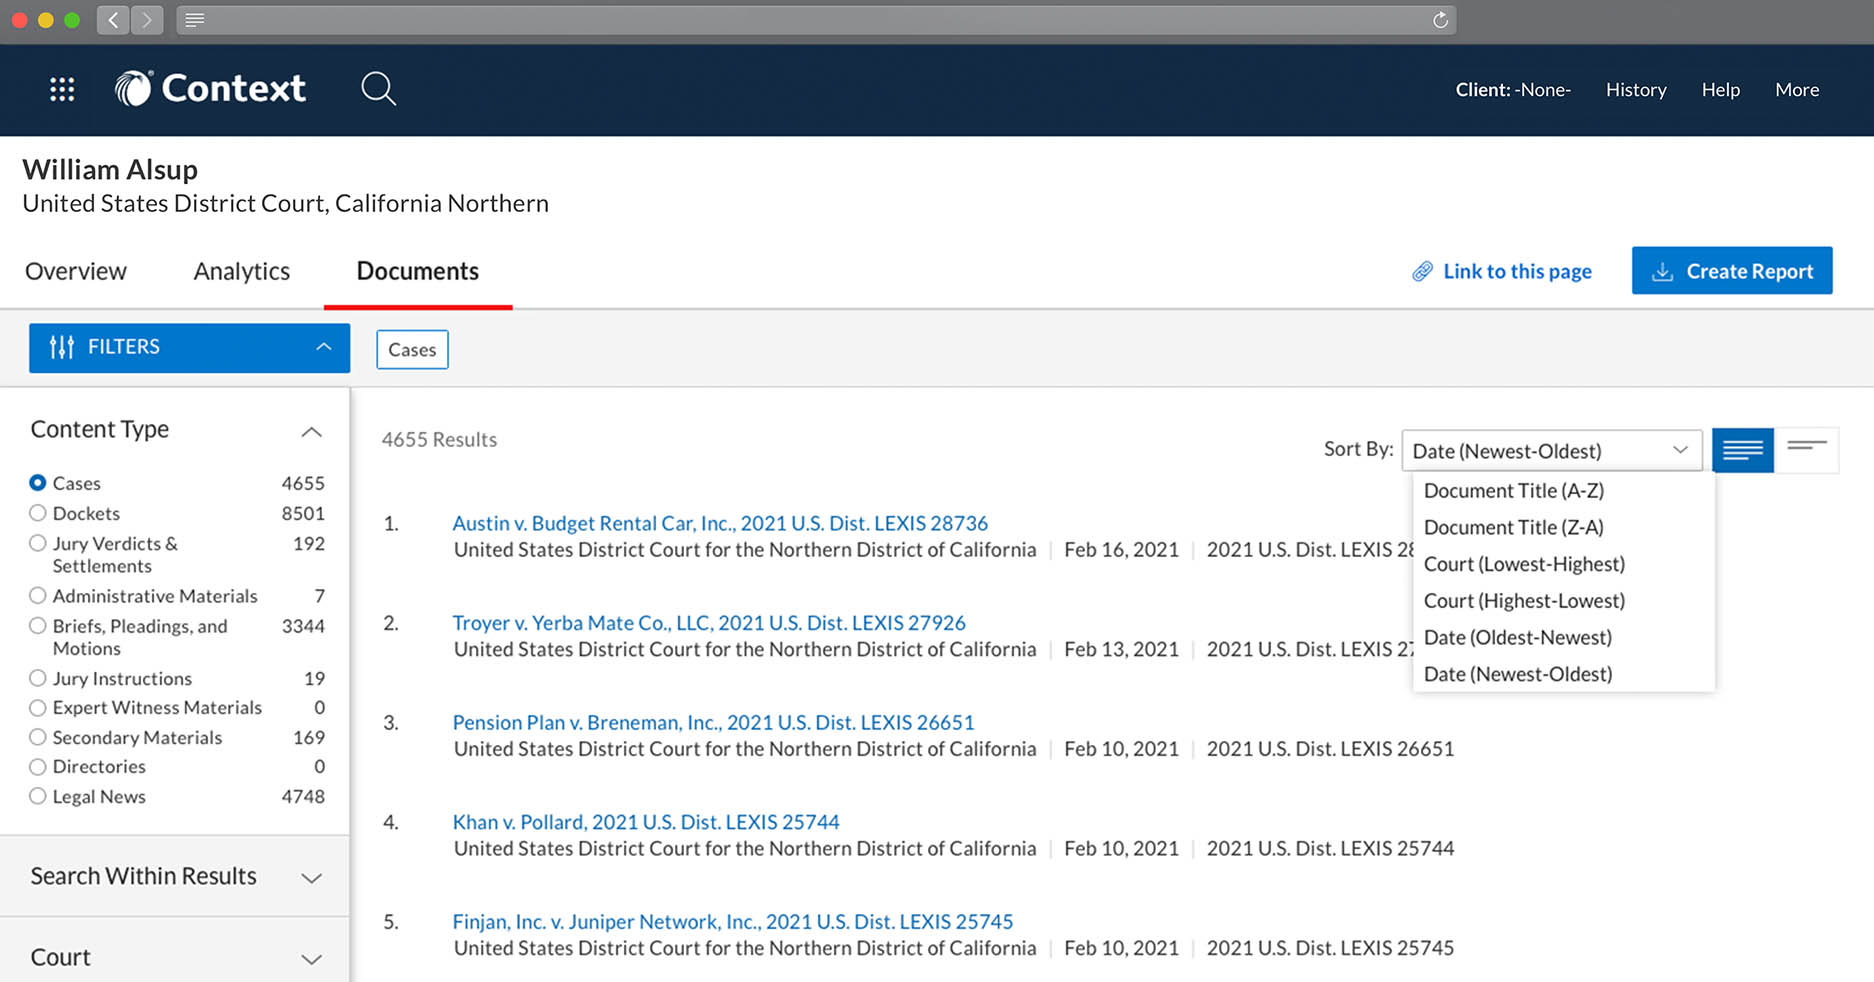The image size is (1874, 982).
Task: Choose Jury Instructions content type
Action: [38, 678]
